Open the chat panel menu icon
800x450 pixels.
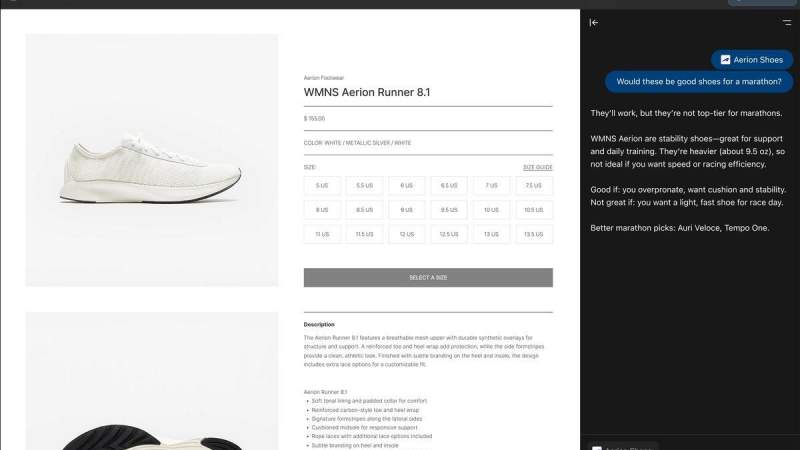point(787,22)
